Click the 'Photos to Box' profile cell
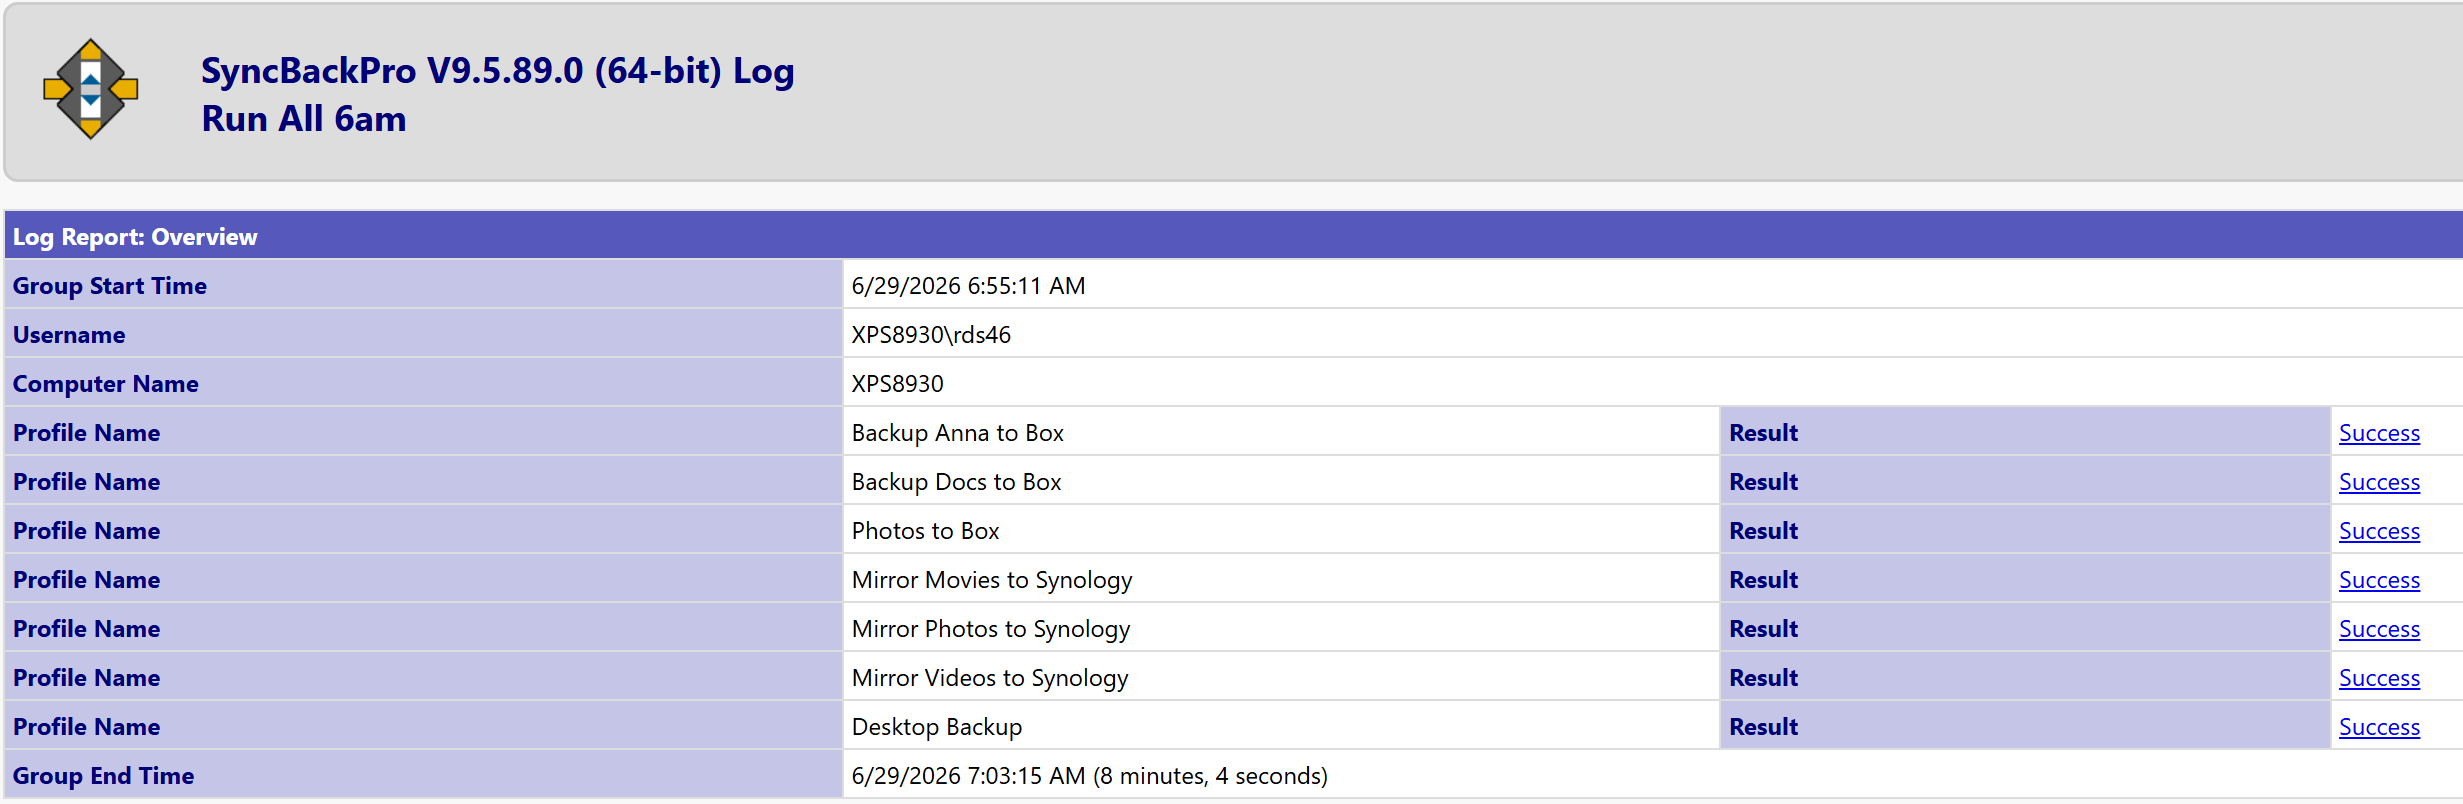 point(1281,531)
